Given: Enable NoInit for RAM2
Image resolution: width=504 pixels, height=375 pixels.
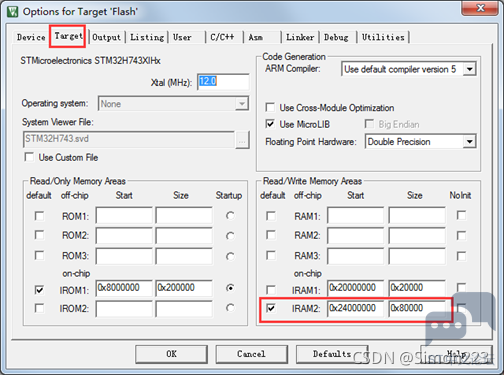Looking at the screenshot, I should tap(461, 236).
